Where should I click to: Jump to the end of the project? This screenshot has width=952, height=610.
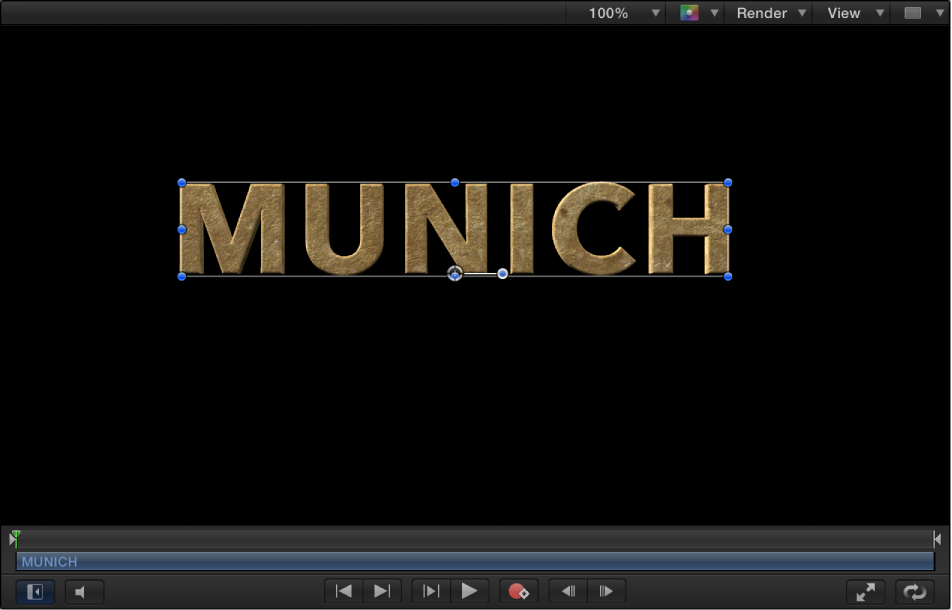click(x=381, y=591)
